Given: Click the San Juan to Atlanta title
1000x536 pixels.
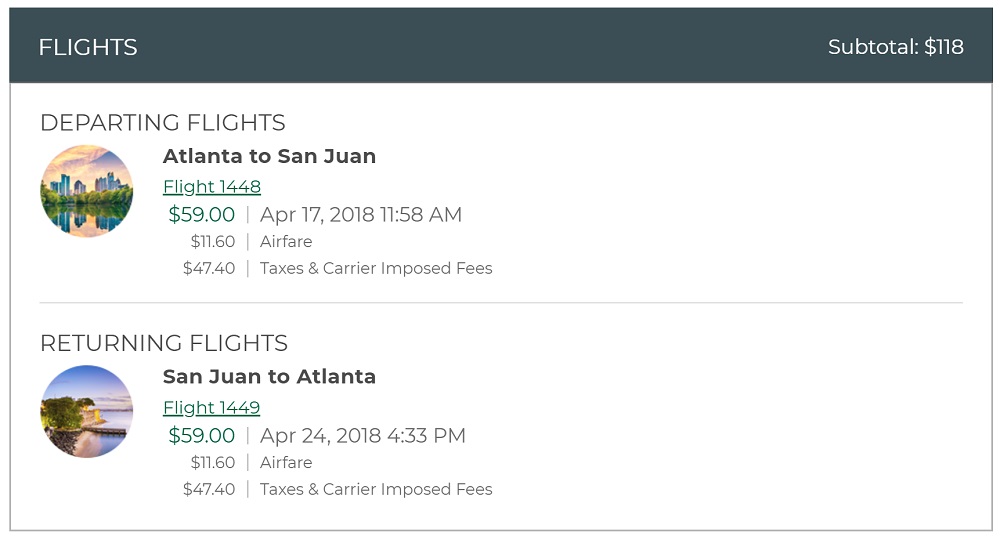Looking at the screenshot, I should [269, 377].
